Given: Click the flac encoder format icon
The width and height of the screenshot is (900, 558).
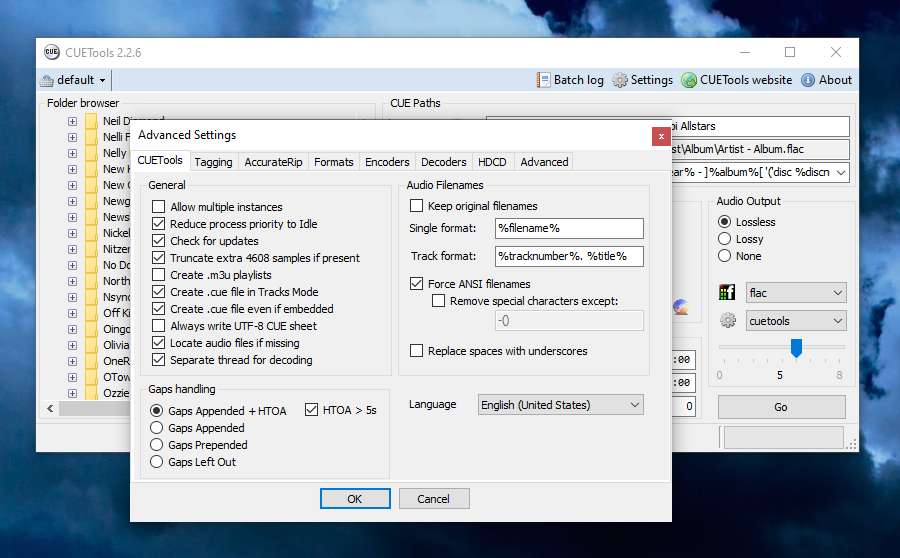Looking at the screenshot, I should point(727,293).
